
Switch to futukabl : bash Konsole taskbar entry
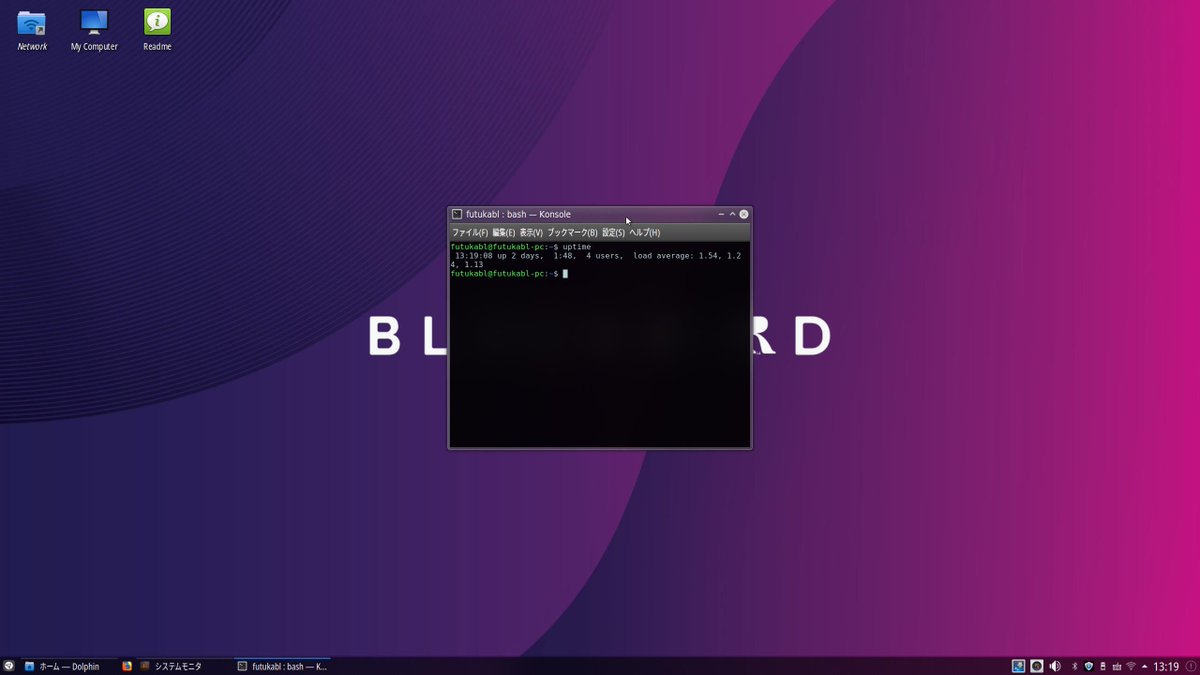coord(281,666)
